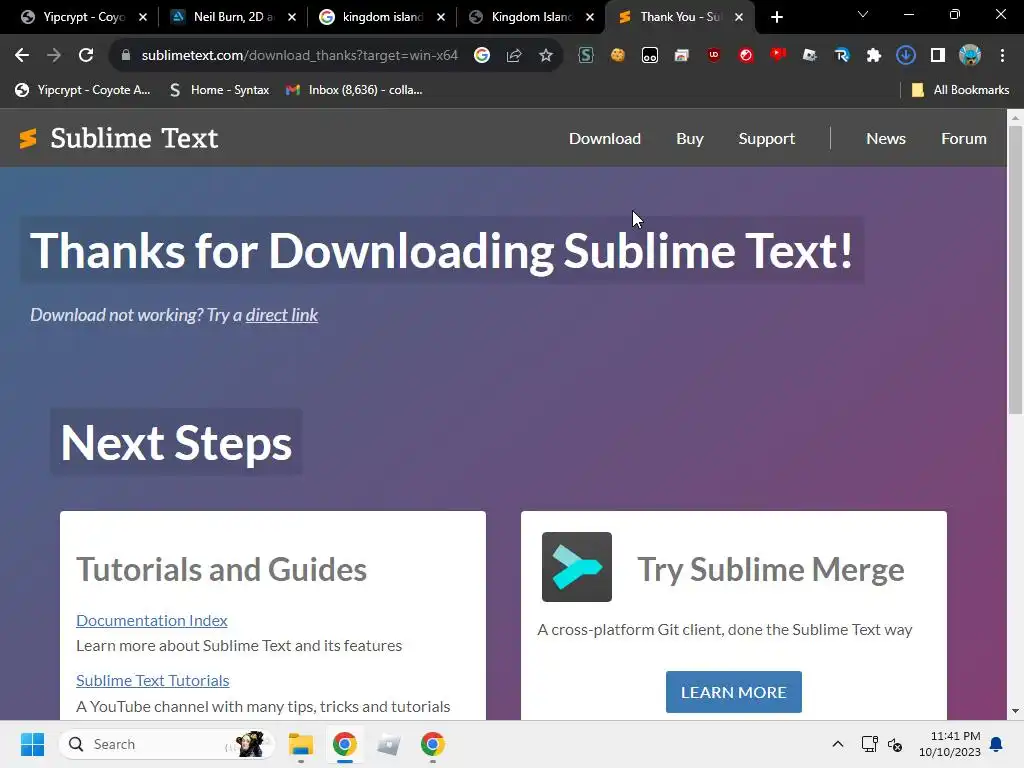Click the LEARN MORE button
Screen dimensions: 1024x768
click(733, 692)
